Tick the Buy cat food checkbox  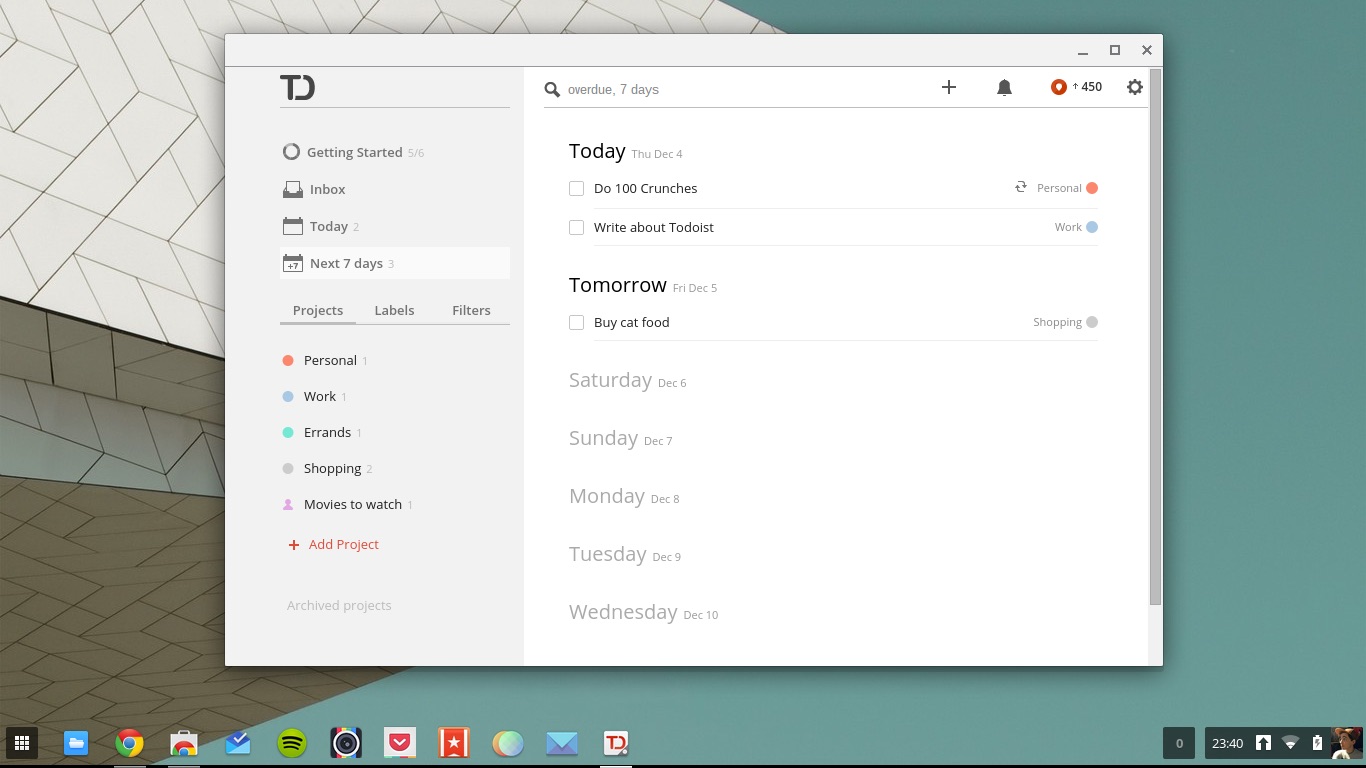tap(576, 322)
